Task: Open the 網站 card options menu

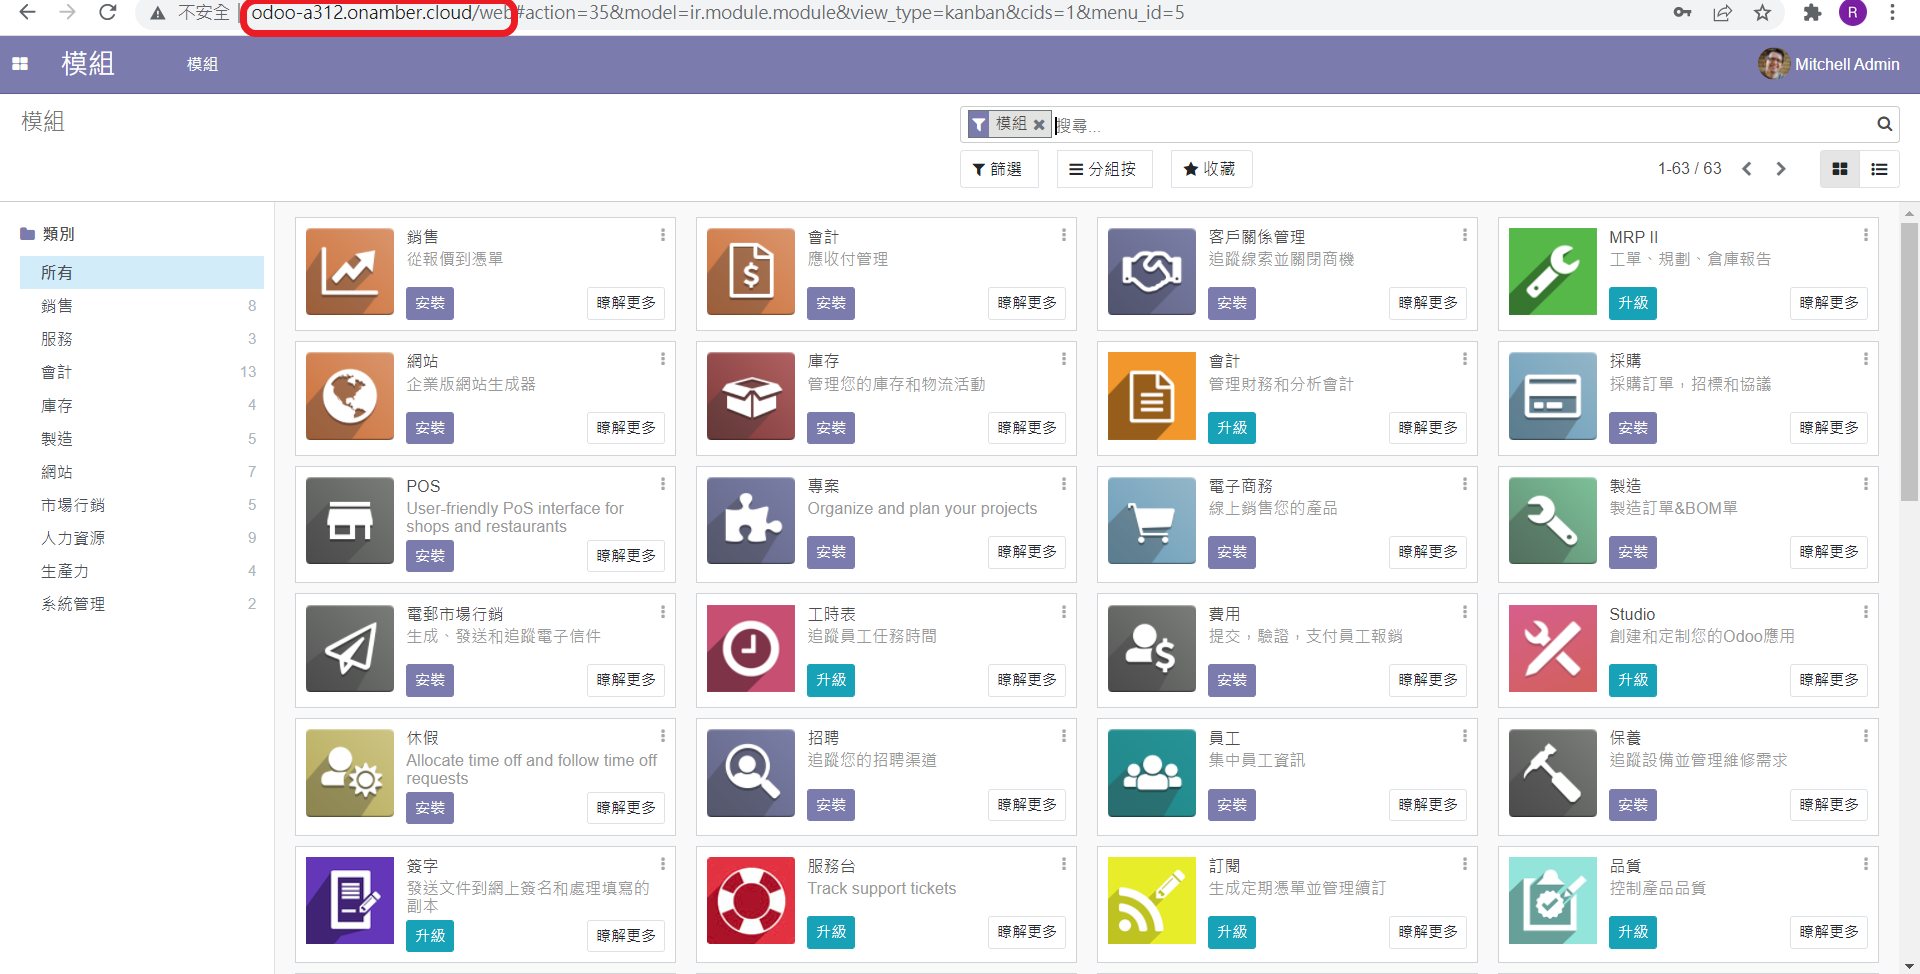Action: pyautogui.click(x=662, y=359)
